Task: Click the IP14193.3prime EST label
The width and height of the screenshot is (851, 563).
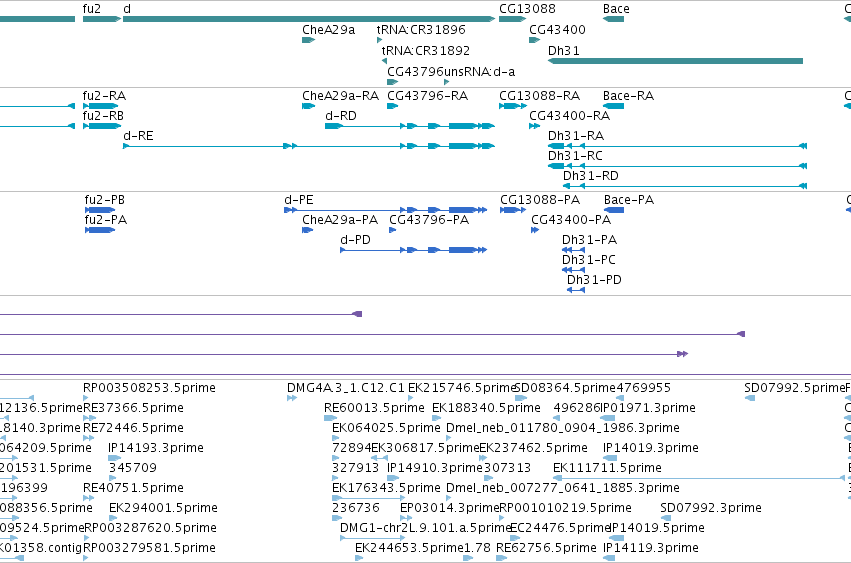Action: 156,448
